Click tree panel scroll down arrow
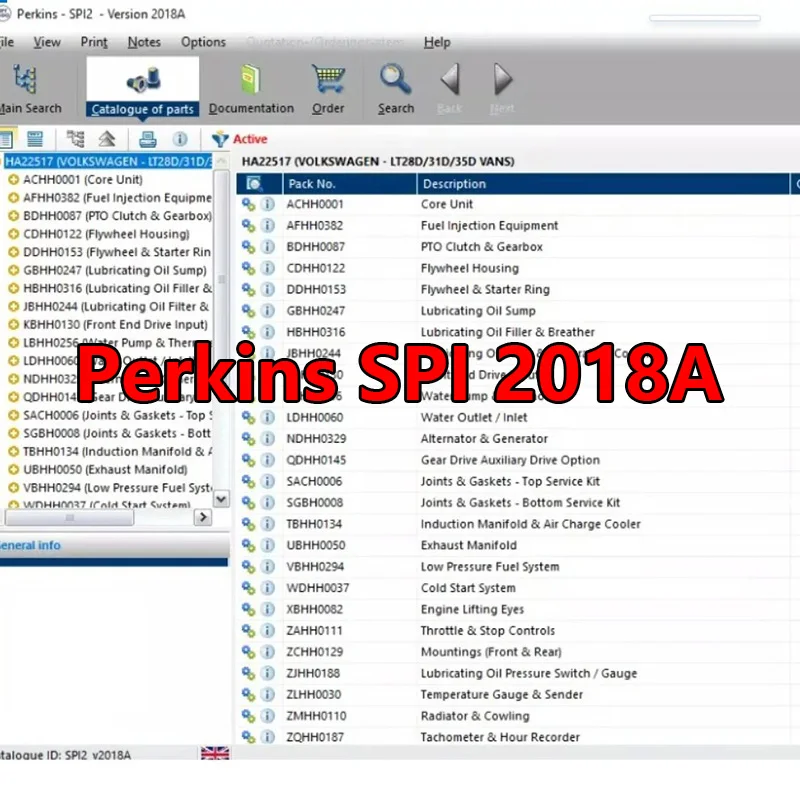 pyautogui.click(x=221, y=498)
